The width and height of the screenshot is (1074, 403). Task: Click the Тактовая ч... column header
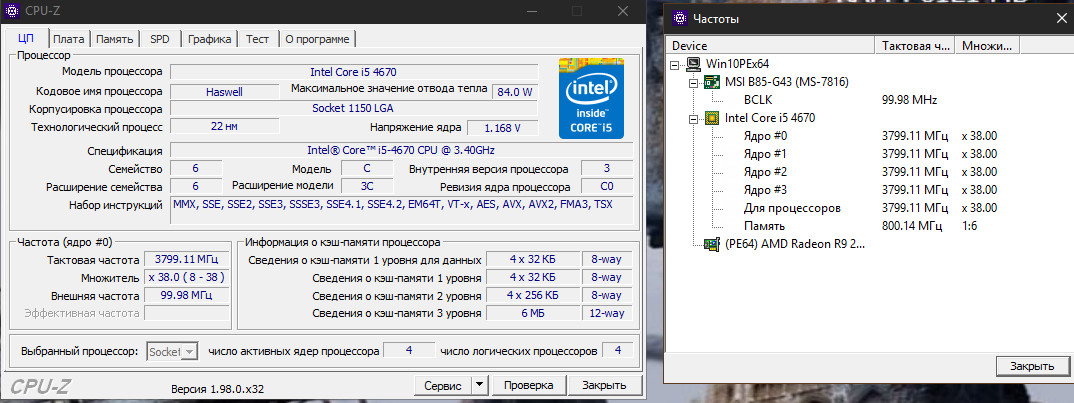click(x=914, y=46)
